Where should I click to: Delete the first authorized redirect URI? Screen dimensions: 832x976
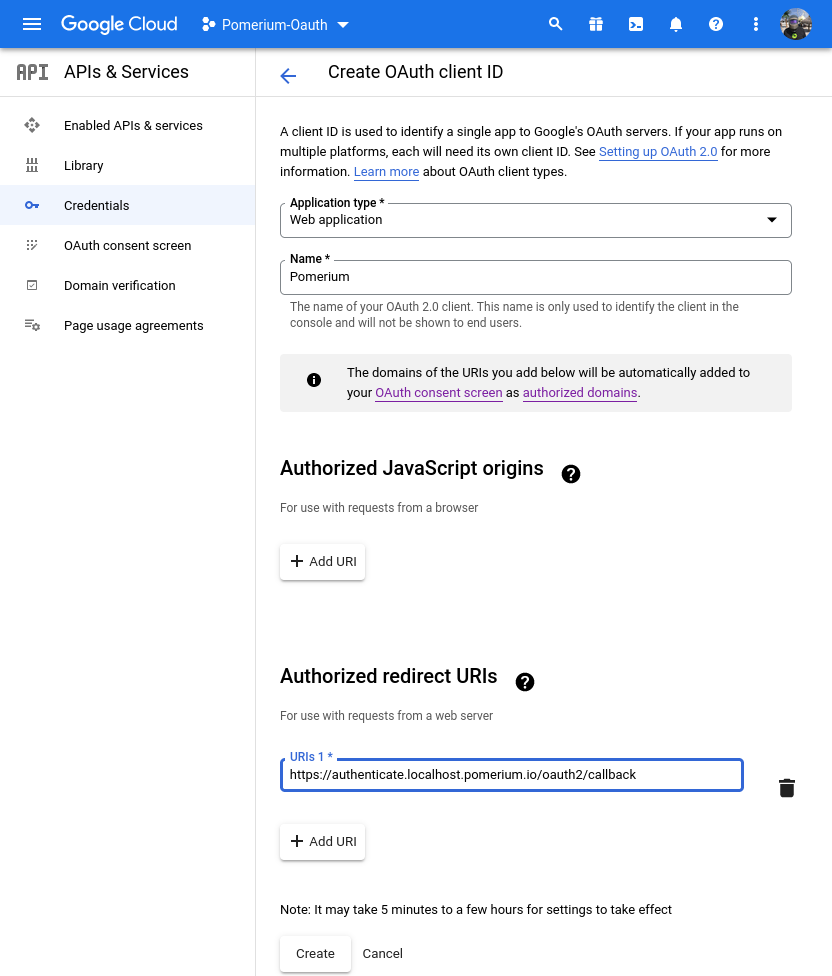coord(787,788)
